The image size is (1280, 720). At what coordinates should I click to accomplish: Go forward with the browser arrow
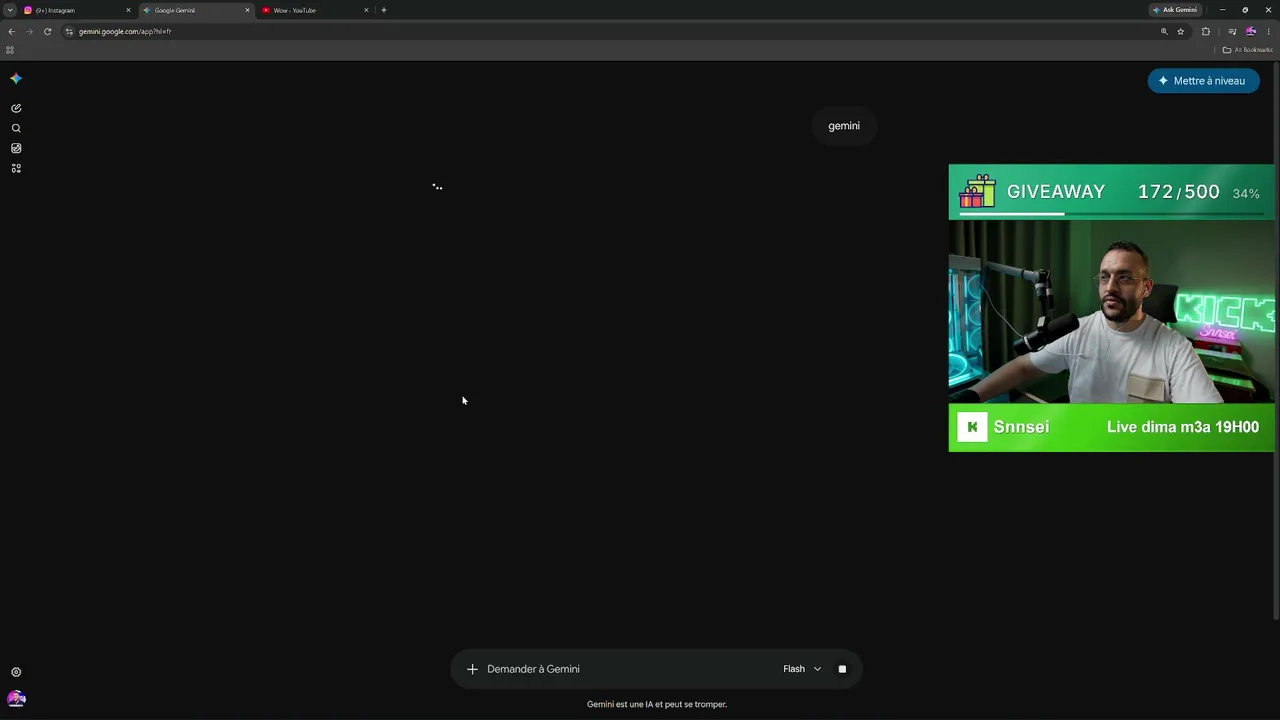pyautogui.click(x=29, y=31)
